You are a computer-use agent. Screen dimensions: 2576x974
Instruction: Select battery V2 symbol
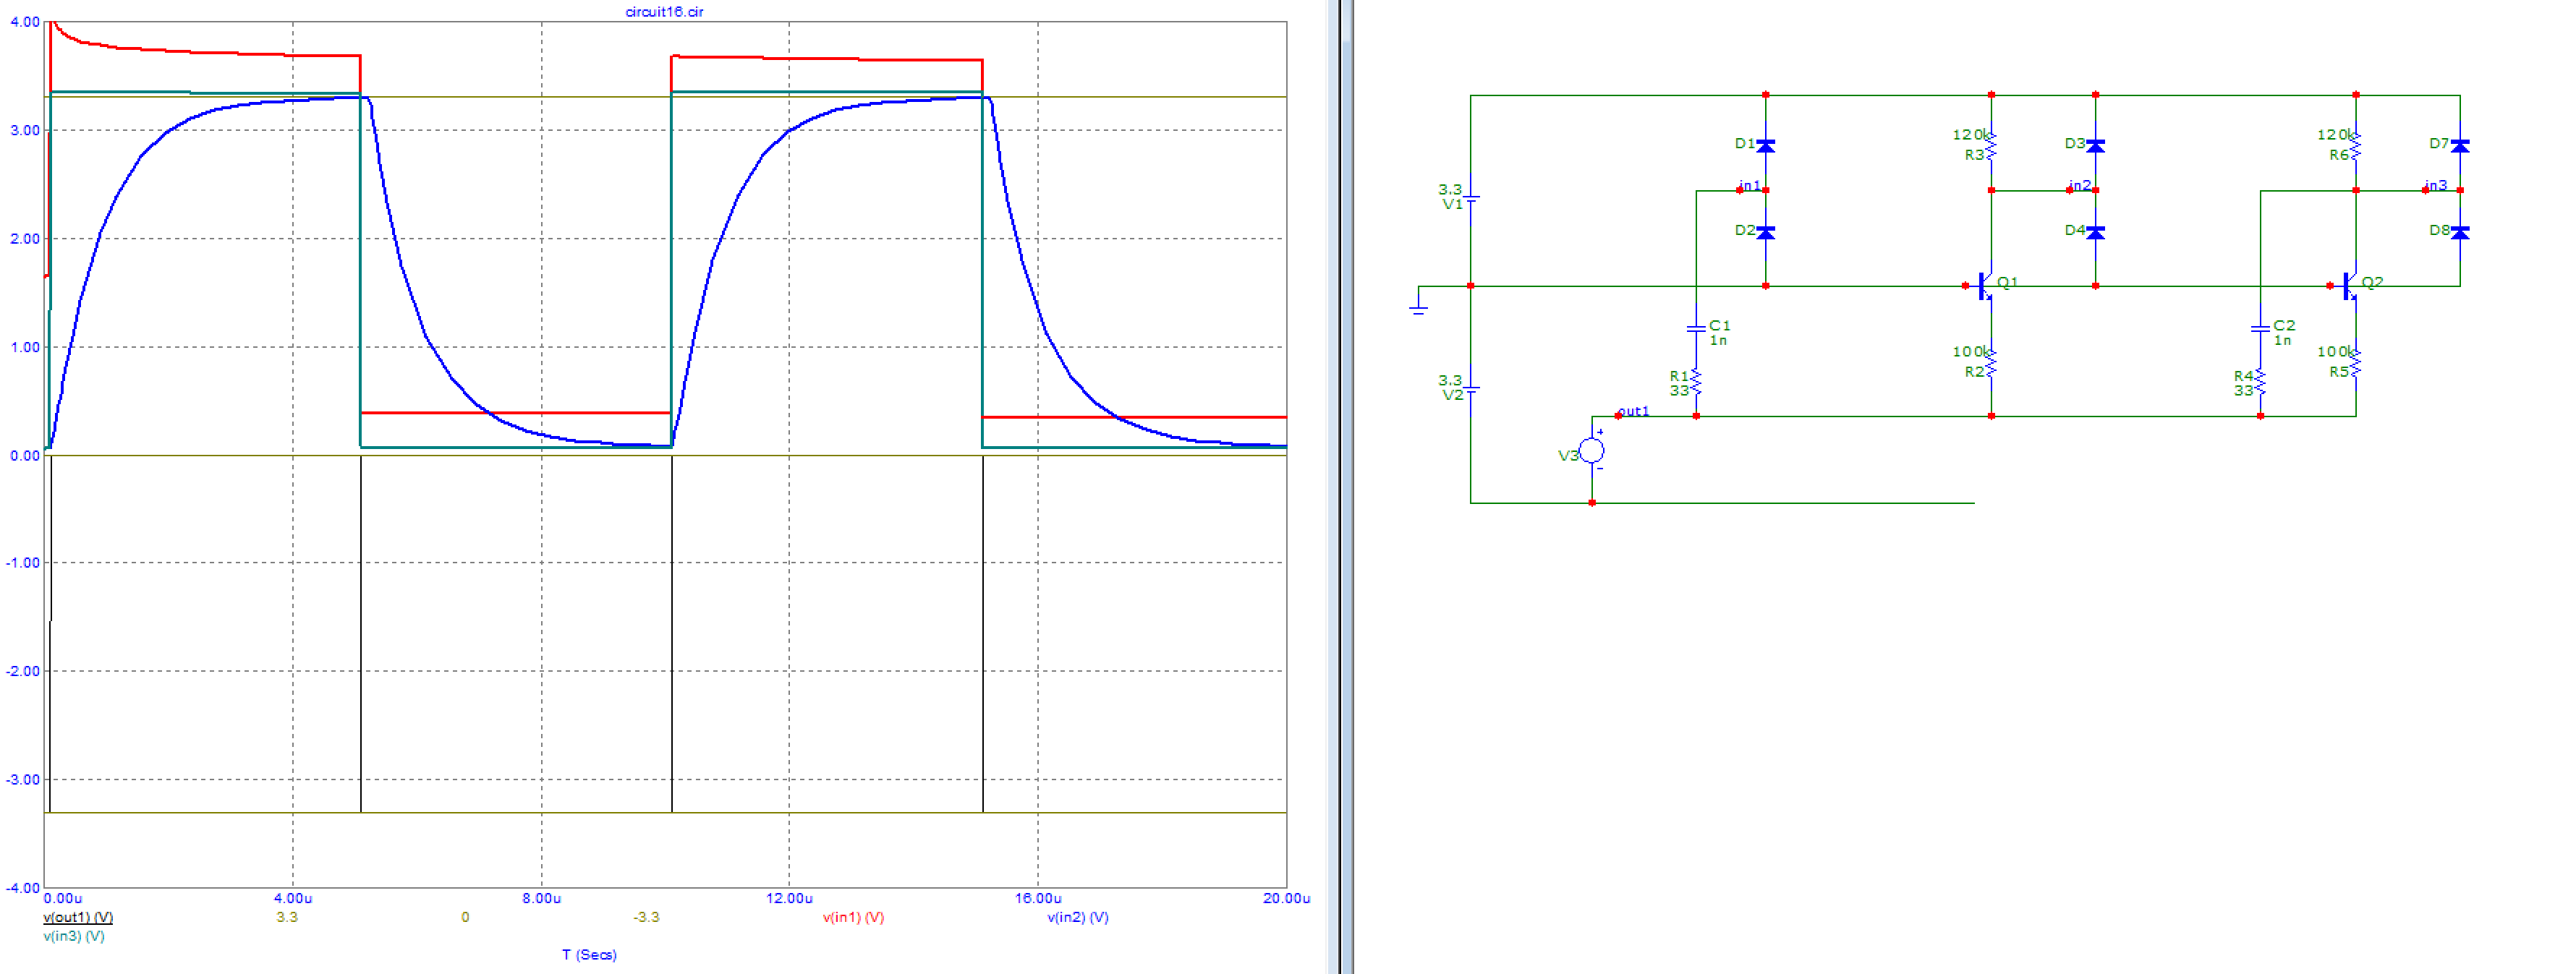tap(1471, 389)
